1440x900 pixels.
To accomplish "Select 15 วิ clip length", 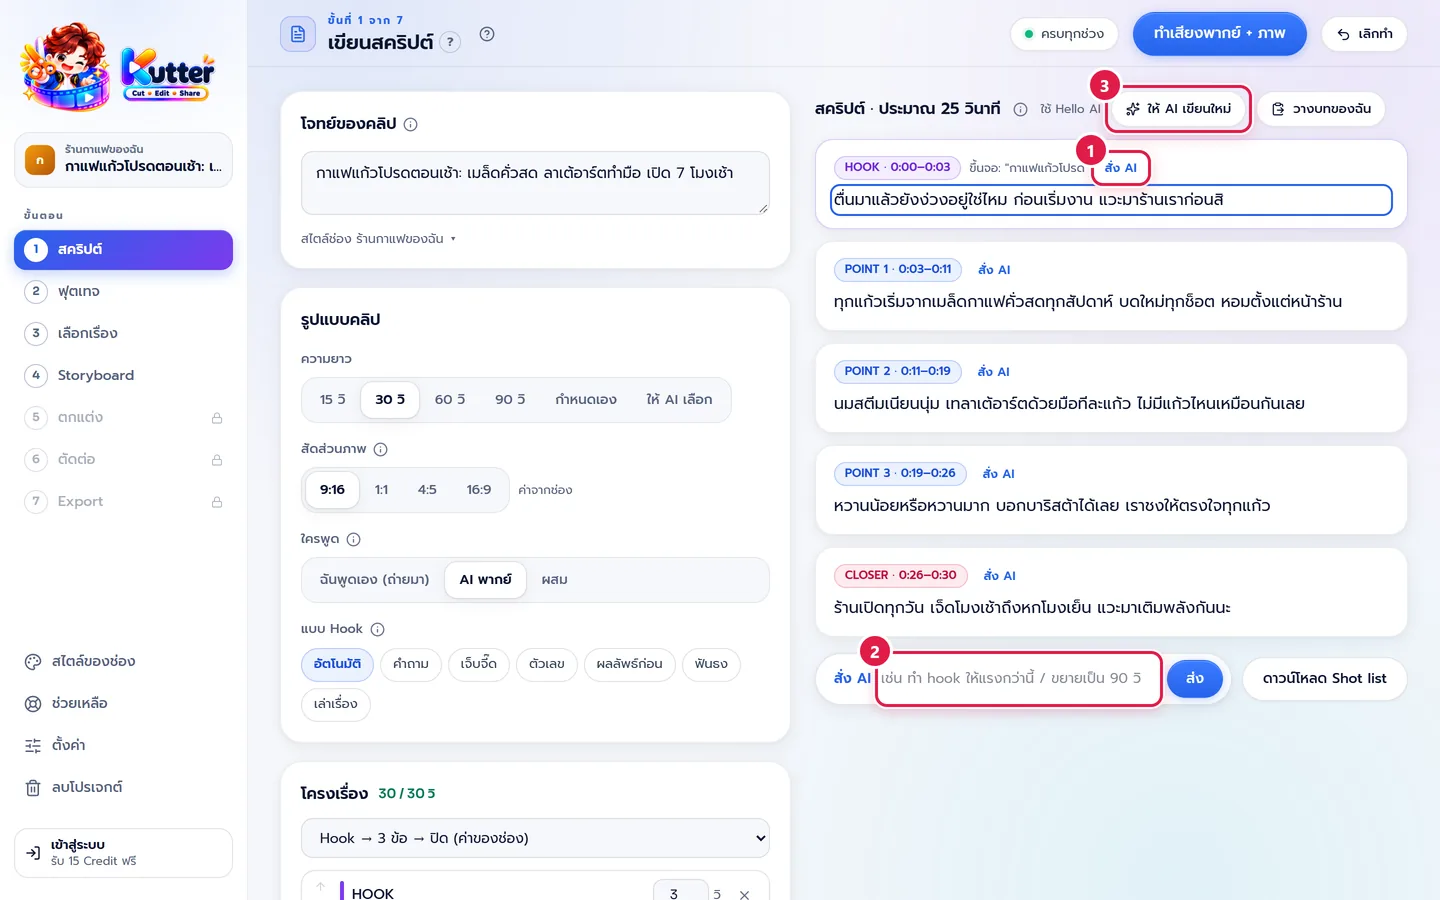I will click(332, 400).
